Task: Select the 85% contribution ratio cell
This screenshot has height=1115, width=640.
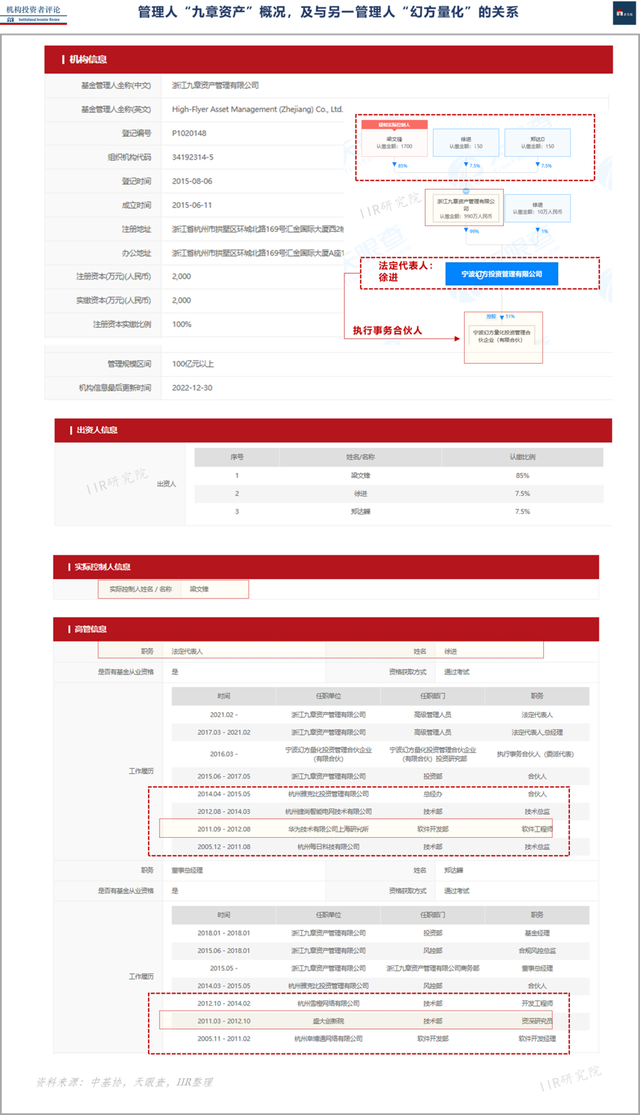Action: click(522, 476)
